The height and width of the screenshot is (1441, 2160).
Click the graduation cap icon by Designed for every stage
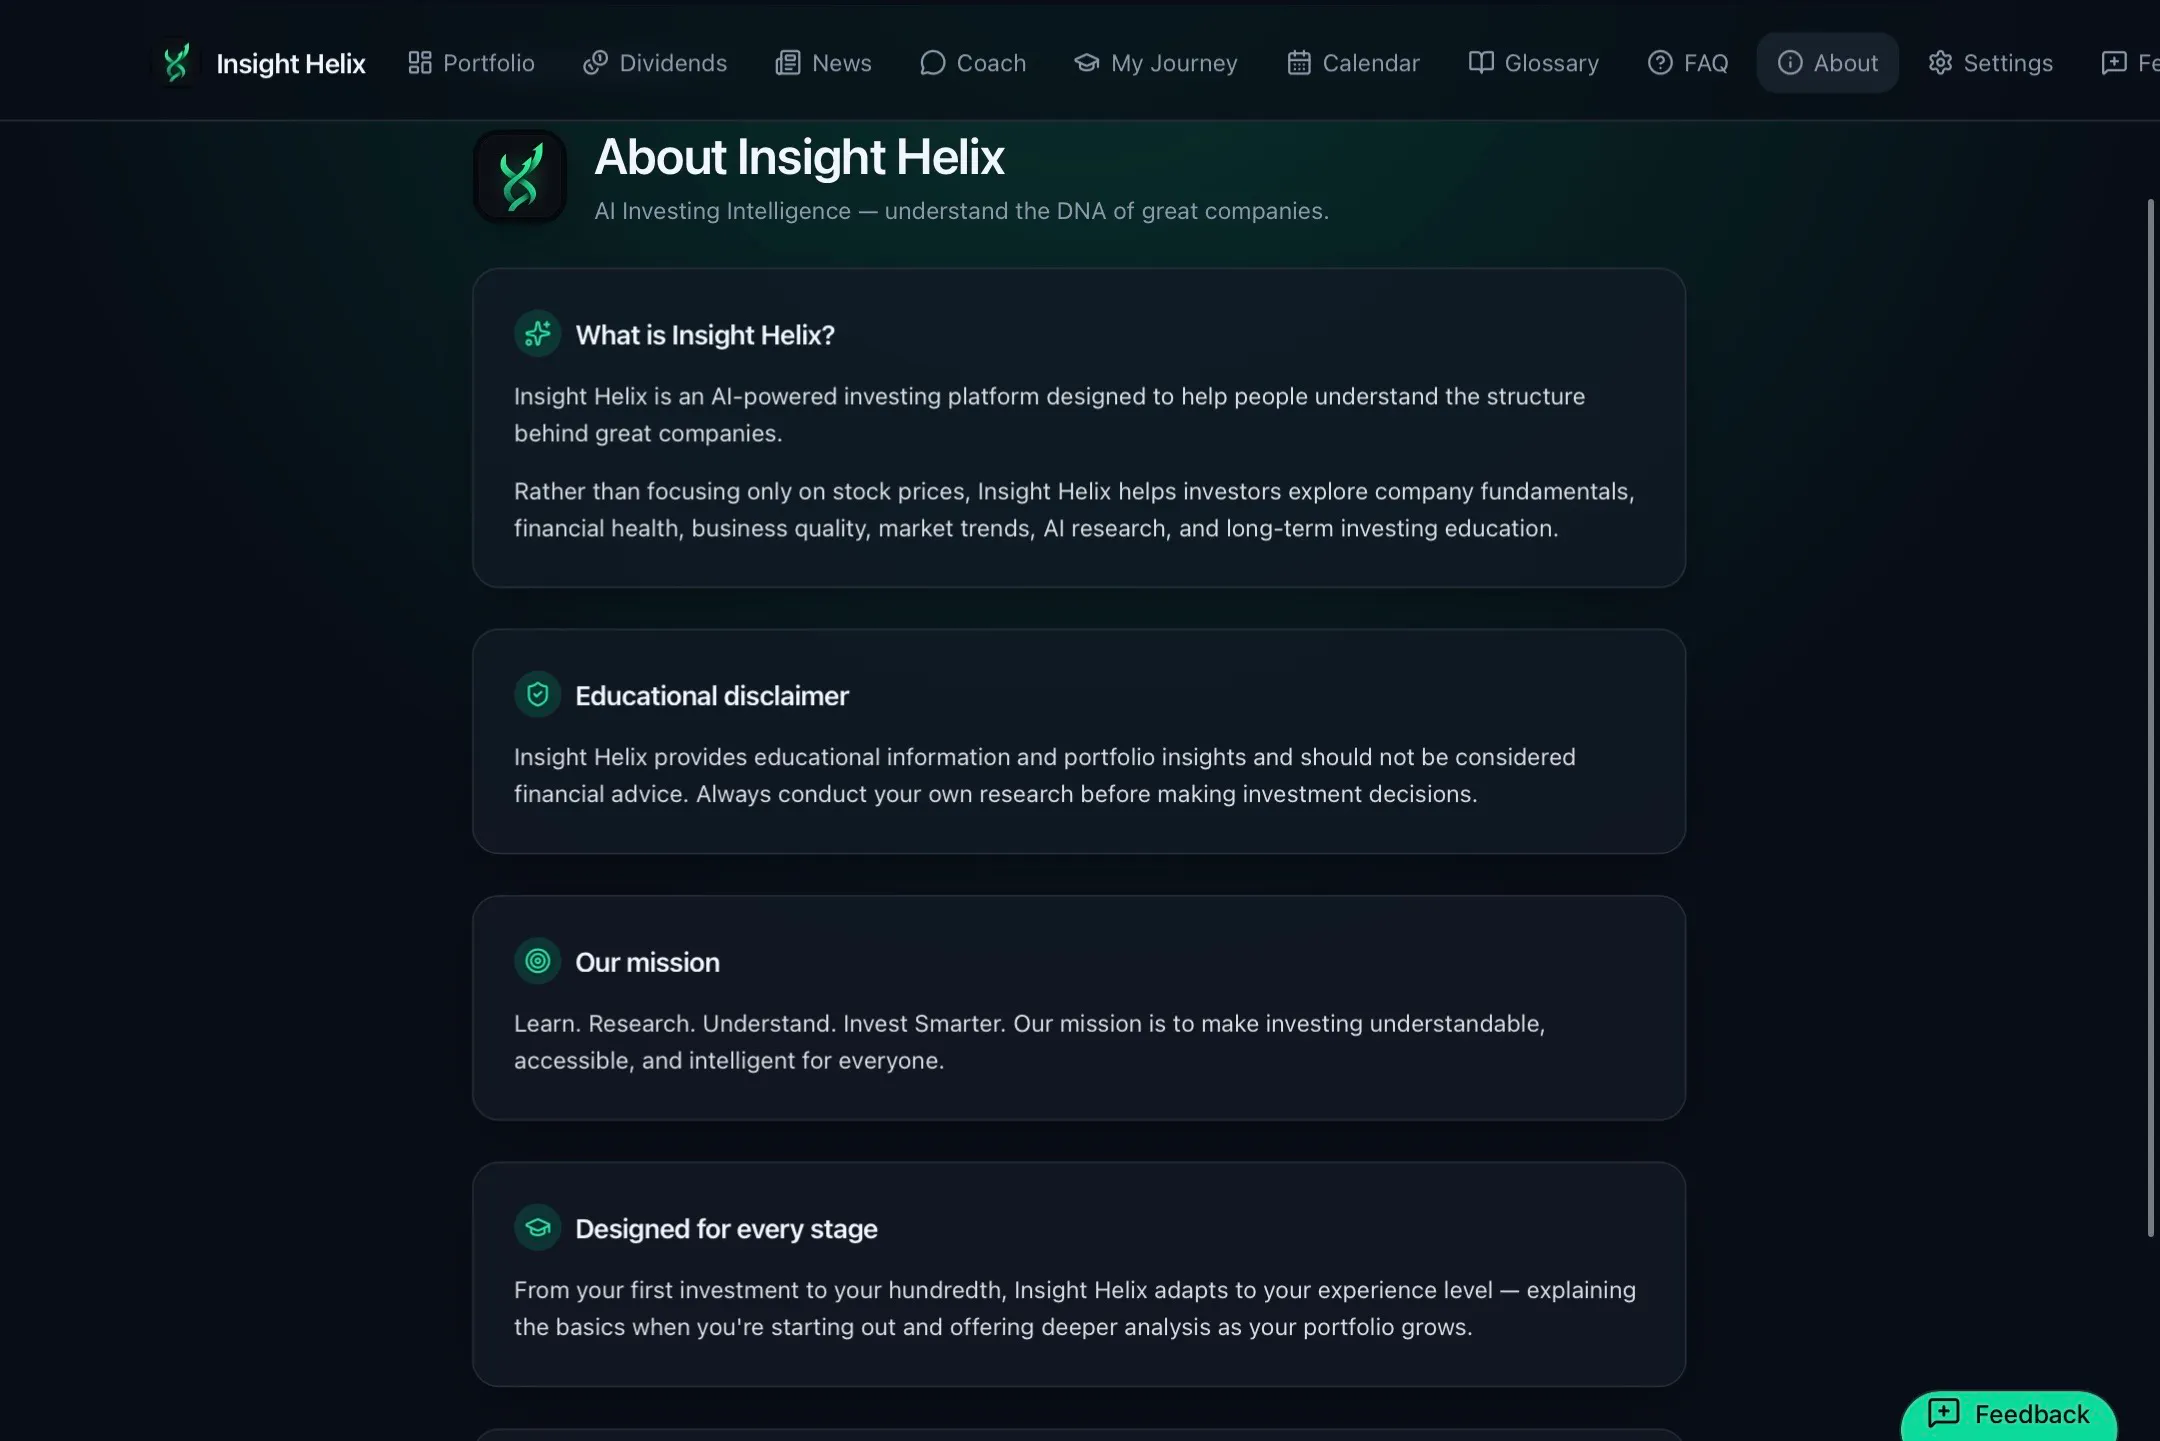pyautogui.click(x=538, y=1228)
